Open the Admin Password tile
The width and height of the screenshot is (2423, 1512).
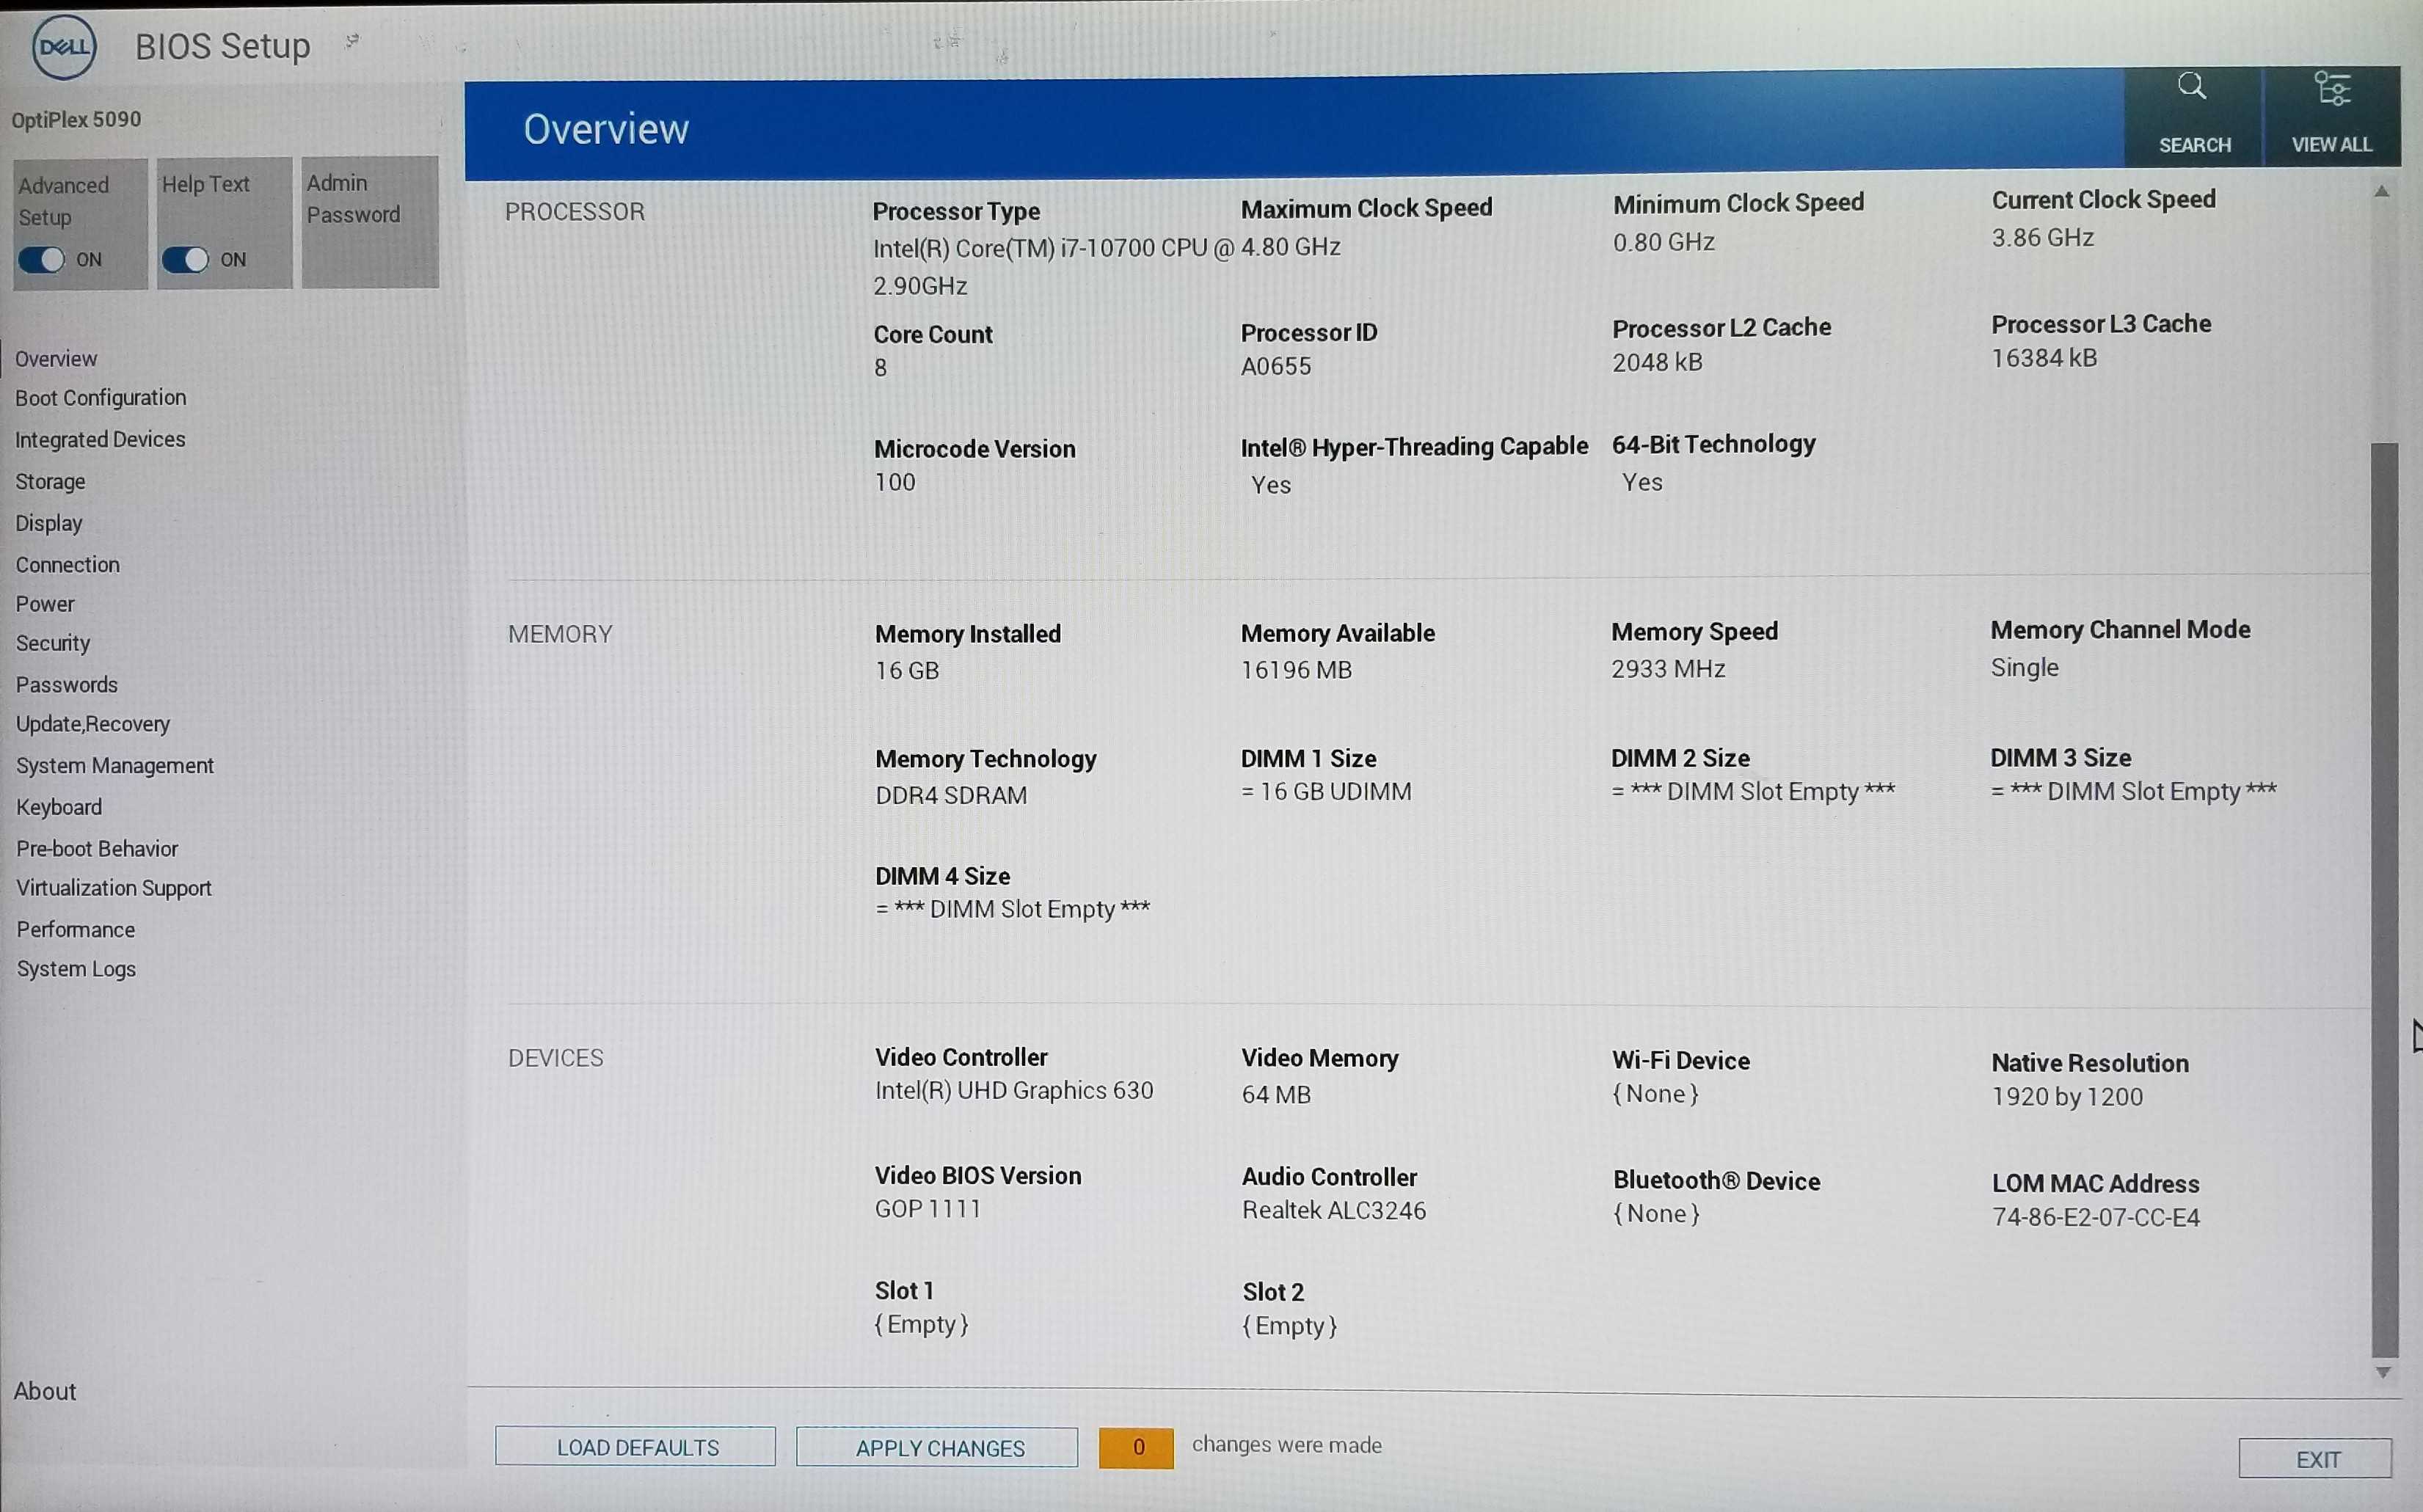(370, 222)
